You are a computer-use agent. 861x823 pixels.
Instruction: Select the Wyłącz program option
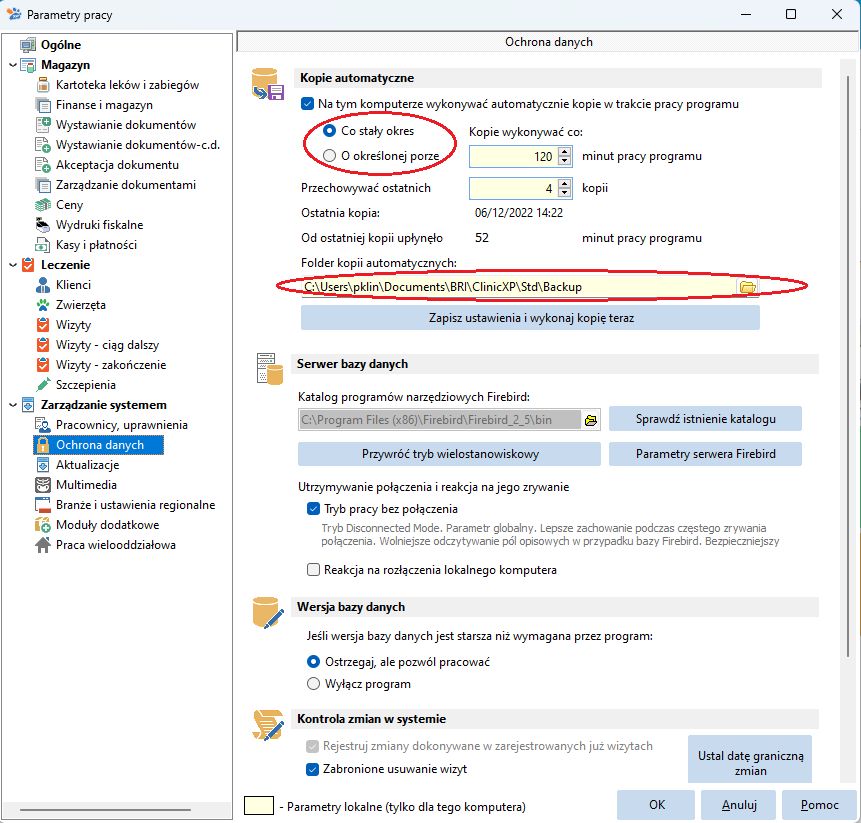(x=313, y=684)
